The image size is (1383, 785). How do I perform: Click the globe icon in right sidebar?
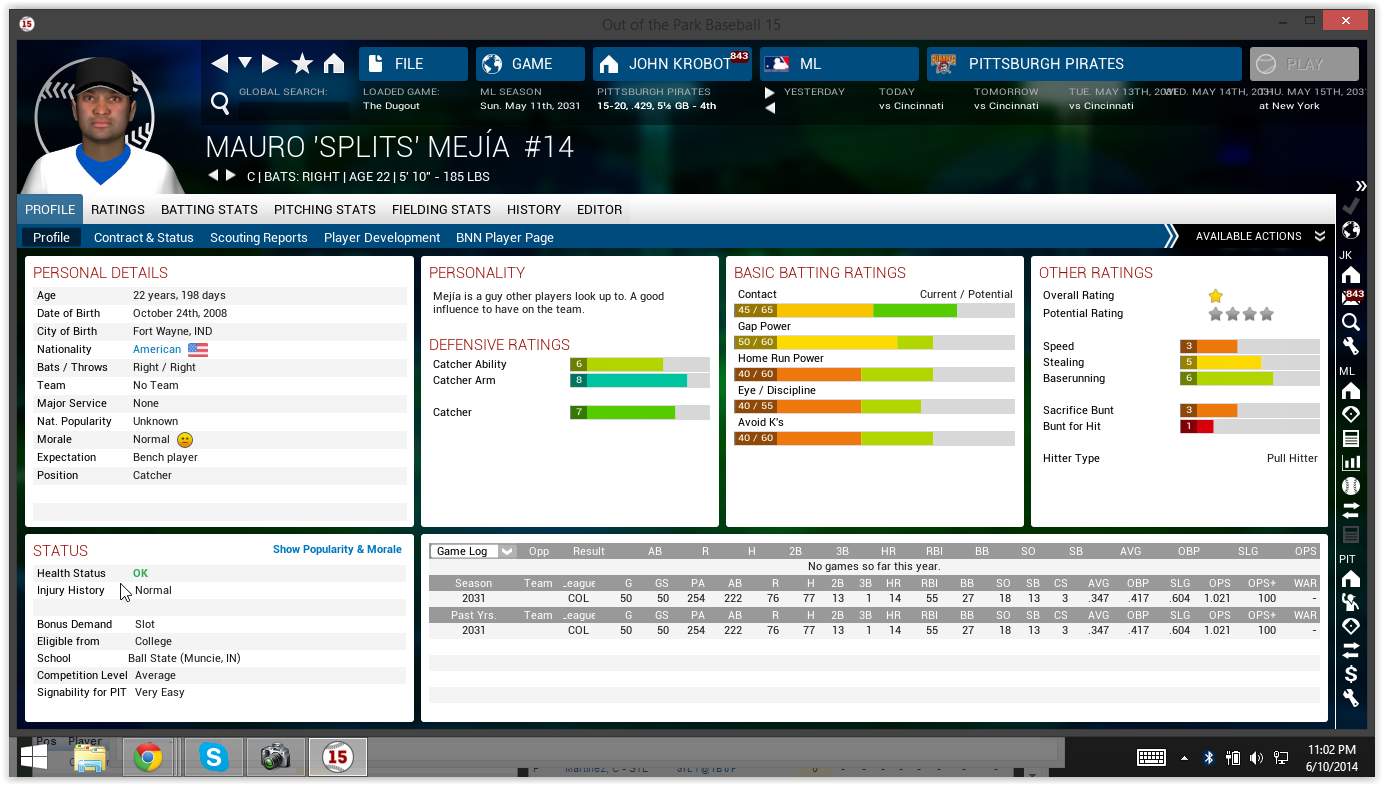1351,230
